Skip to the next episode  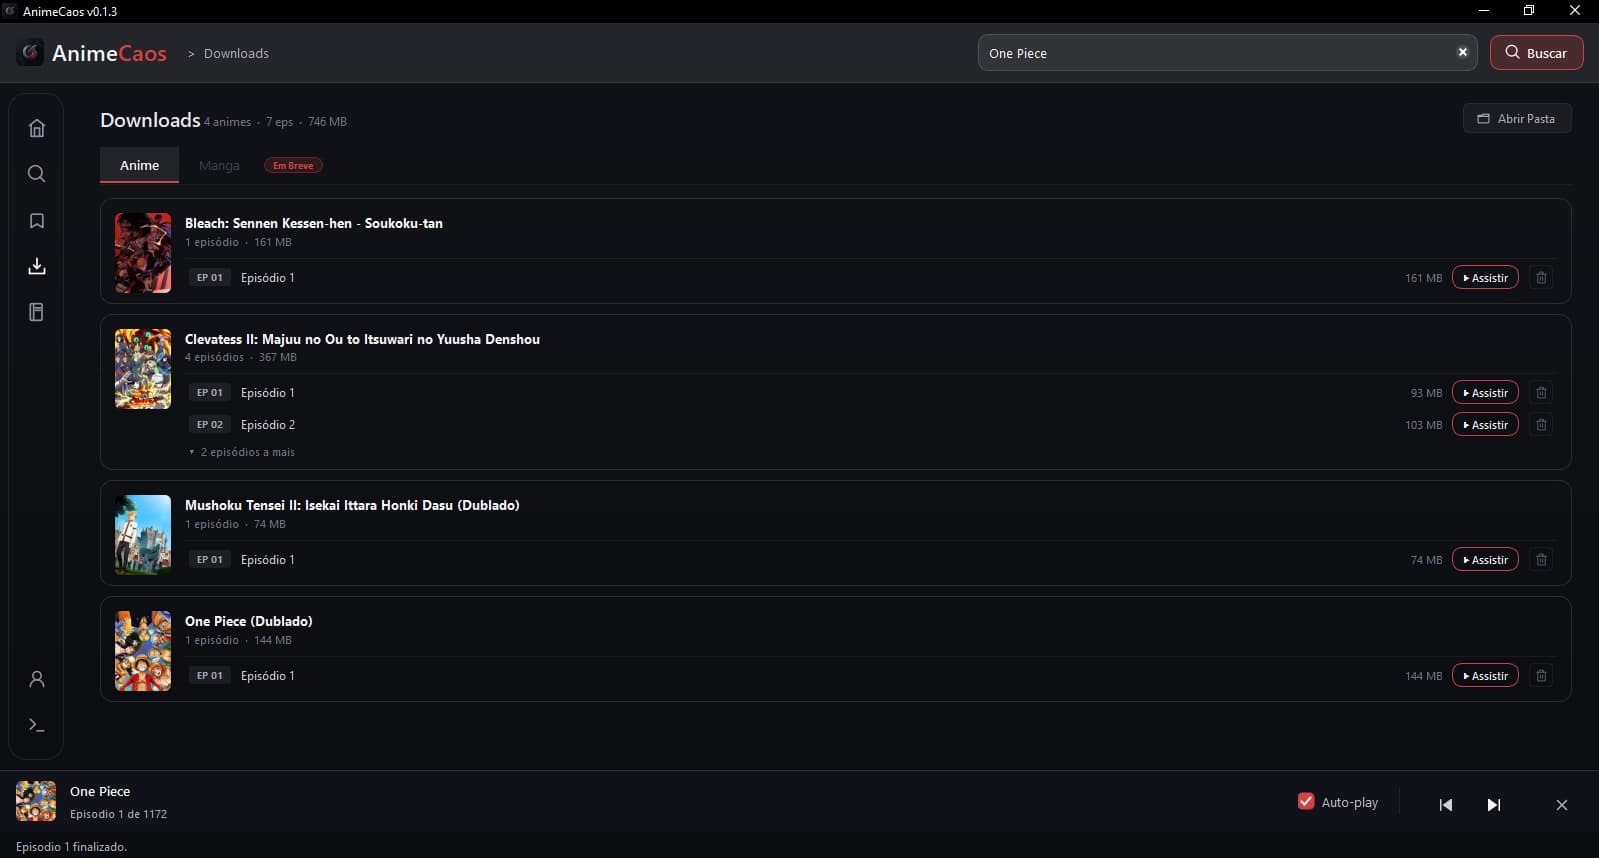pos(1494,804)
